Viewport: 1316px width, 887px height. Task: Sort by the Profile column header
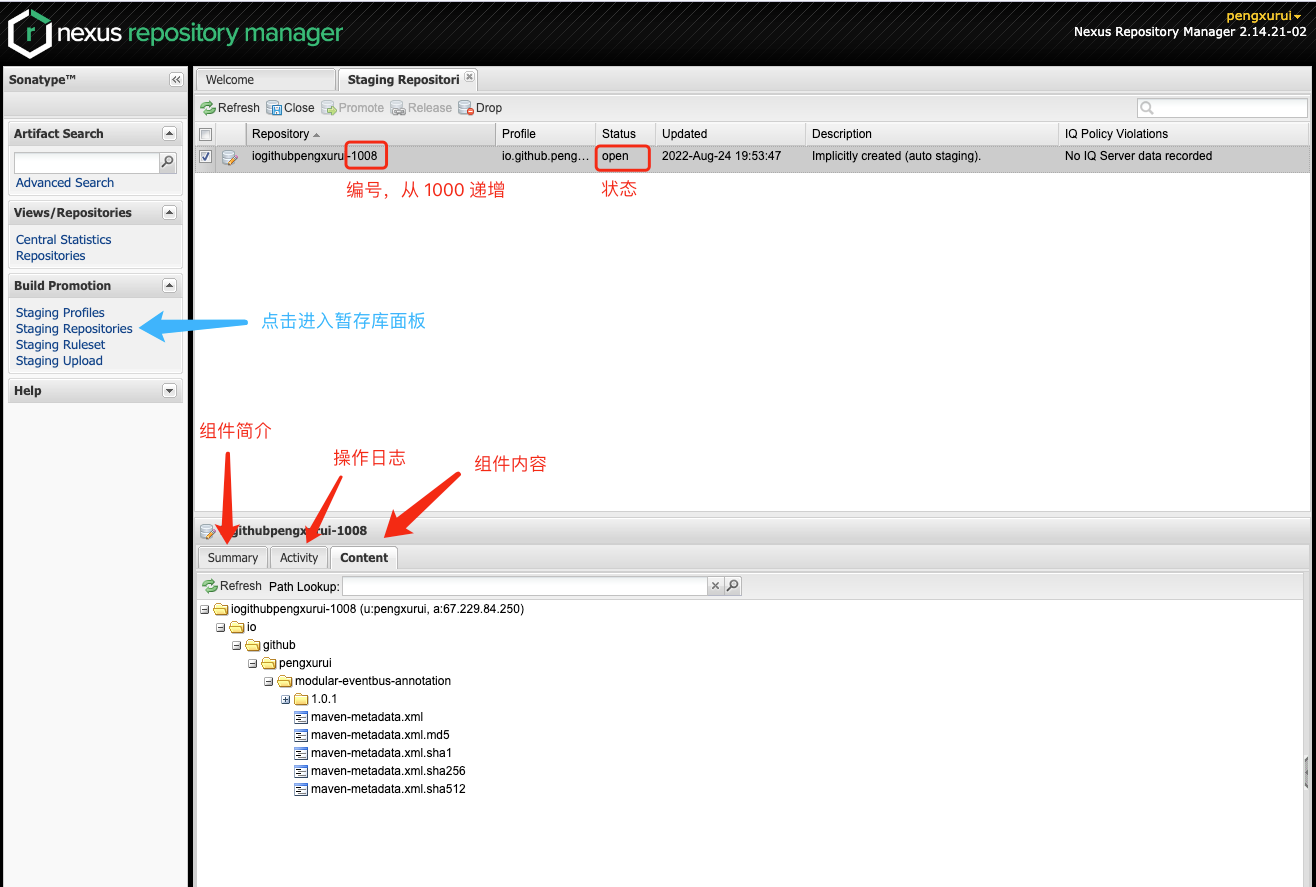(x=545, y=134)
